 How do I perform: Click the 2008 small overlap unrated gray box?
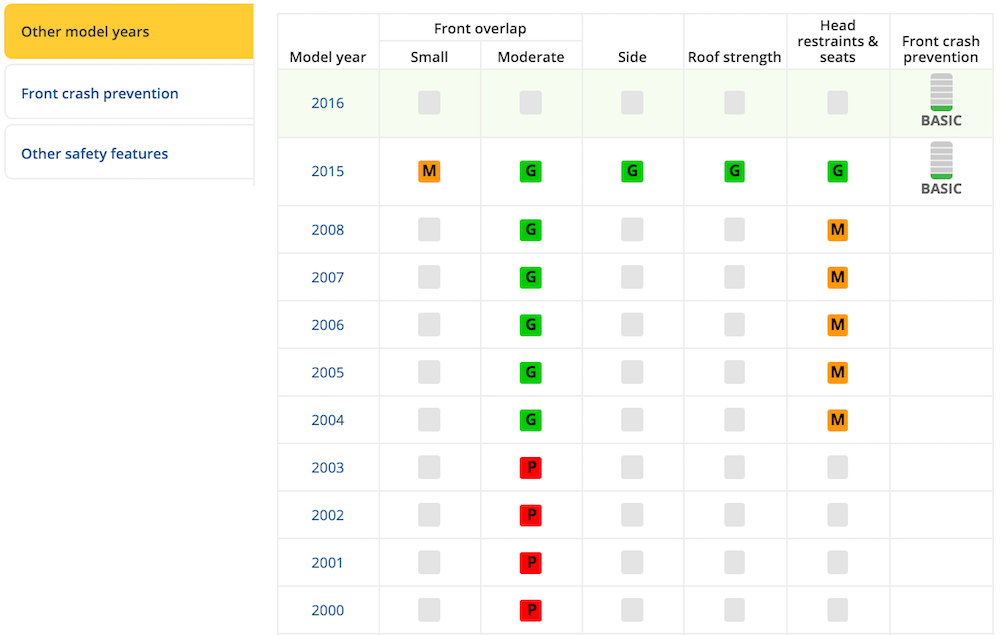[429, 230]
